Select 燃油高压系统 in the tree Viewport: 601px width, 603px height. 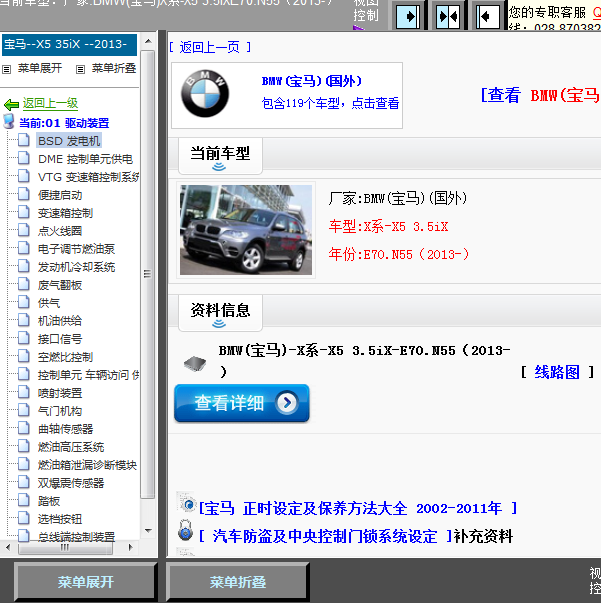coord(71,447)
